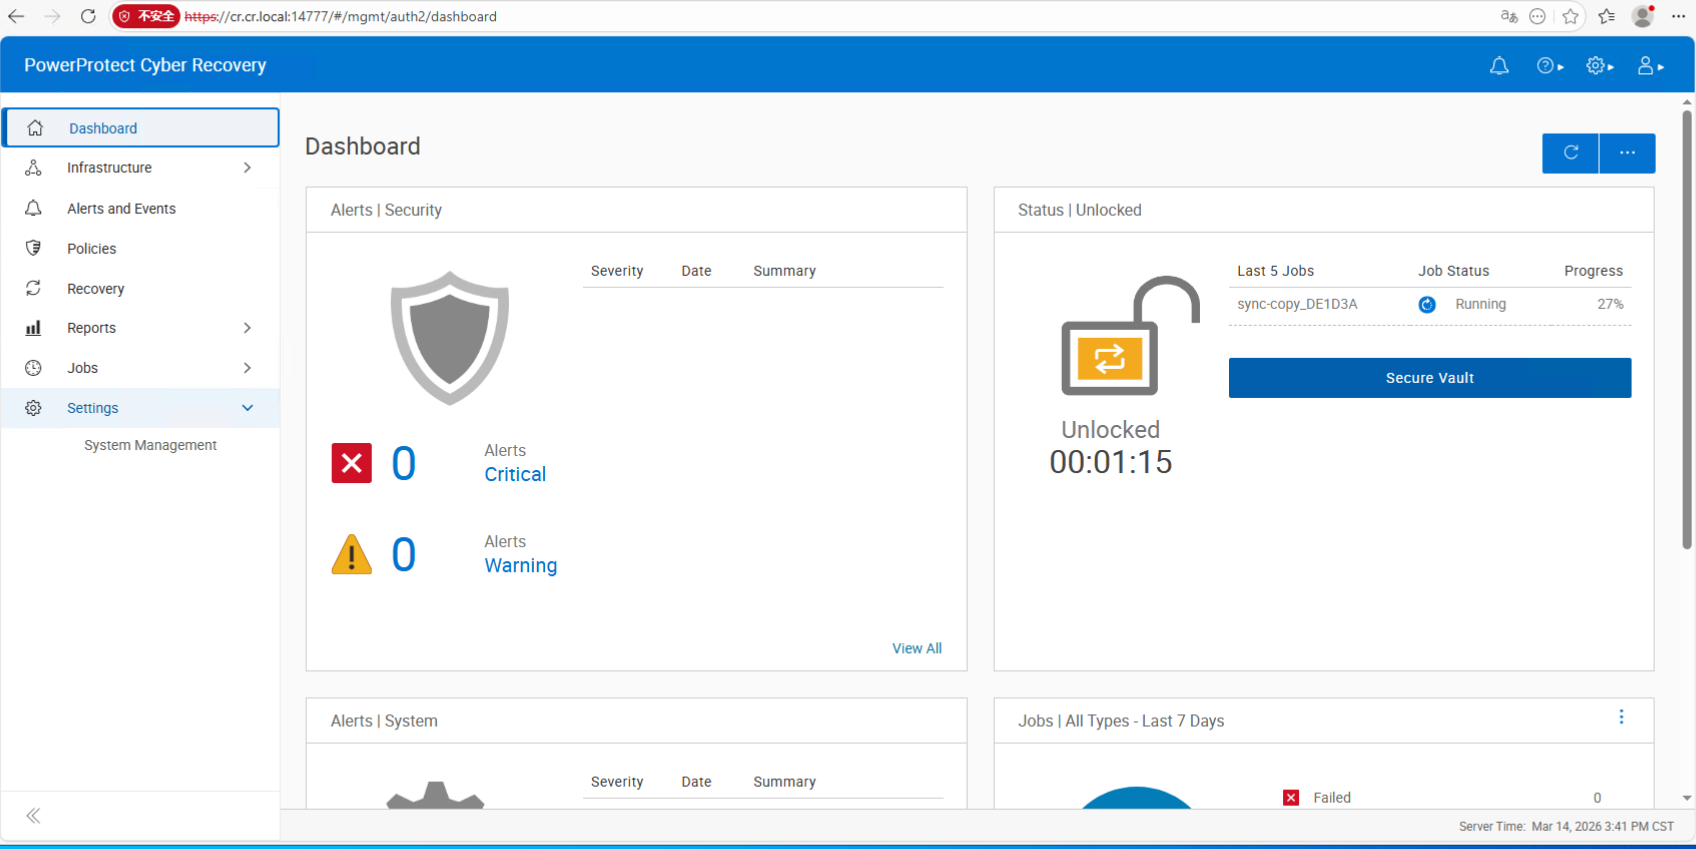Open the Critical alerts link
Image resolution: width=1696 pixels, height=849 pixels.
point(515,474)
